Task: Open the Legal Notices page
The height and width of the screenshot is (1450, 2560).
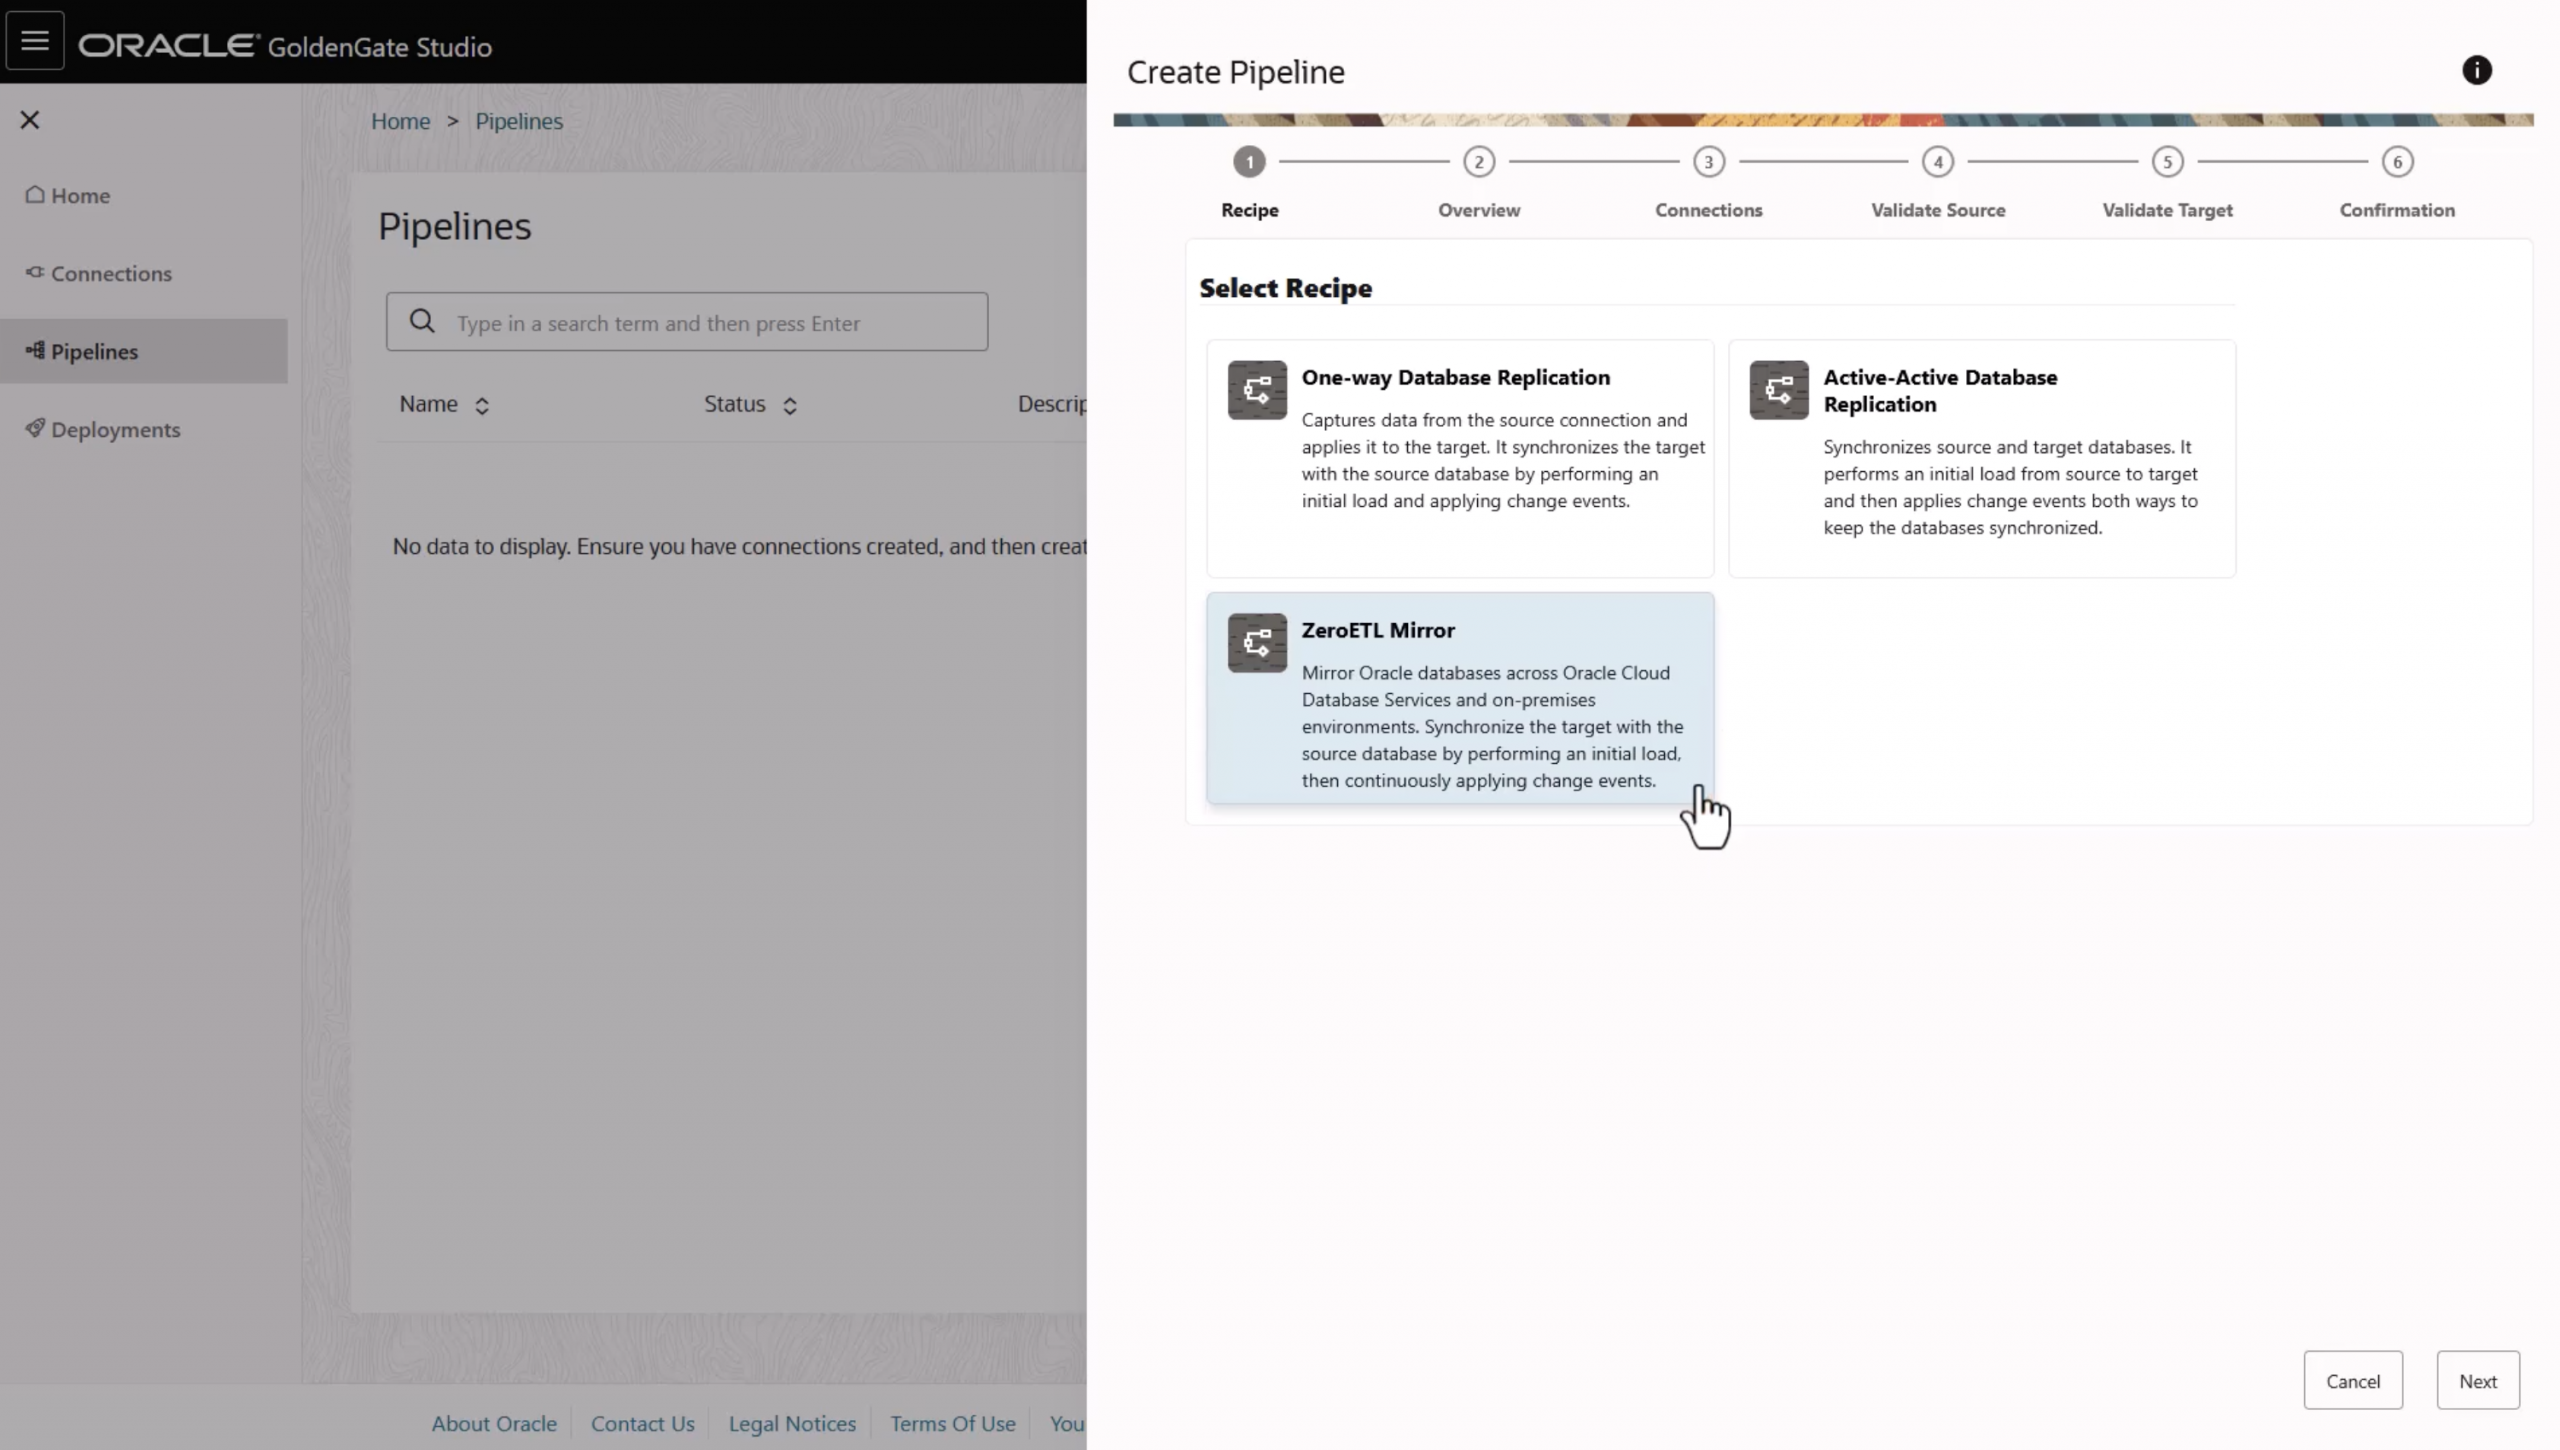Action: [x=791, y=1423]
